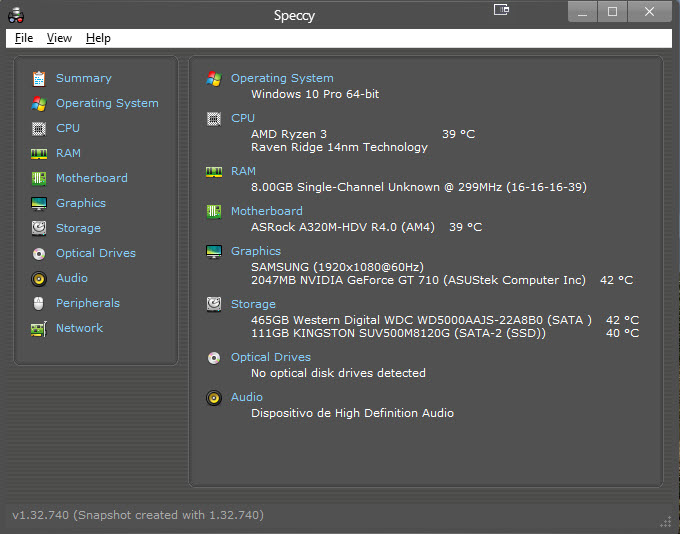Click the Kingston SSD temperature '40 °C'
The image size is (680, 534).
622,333
